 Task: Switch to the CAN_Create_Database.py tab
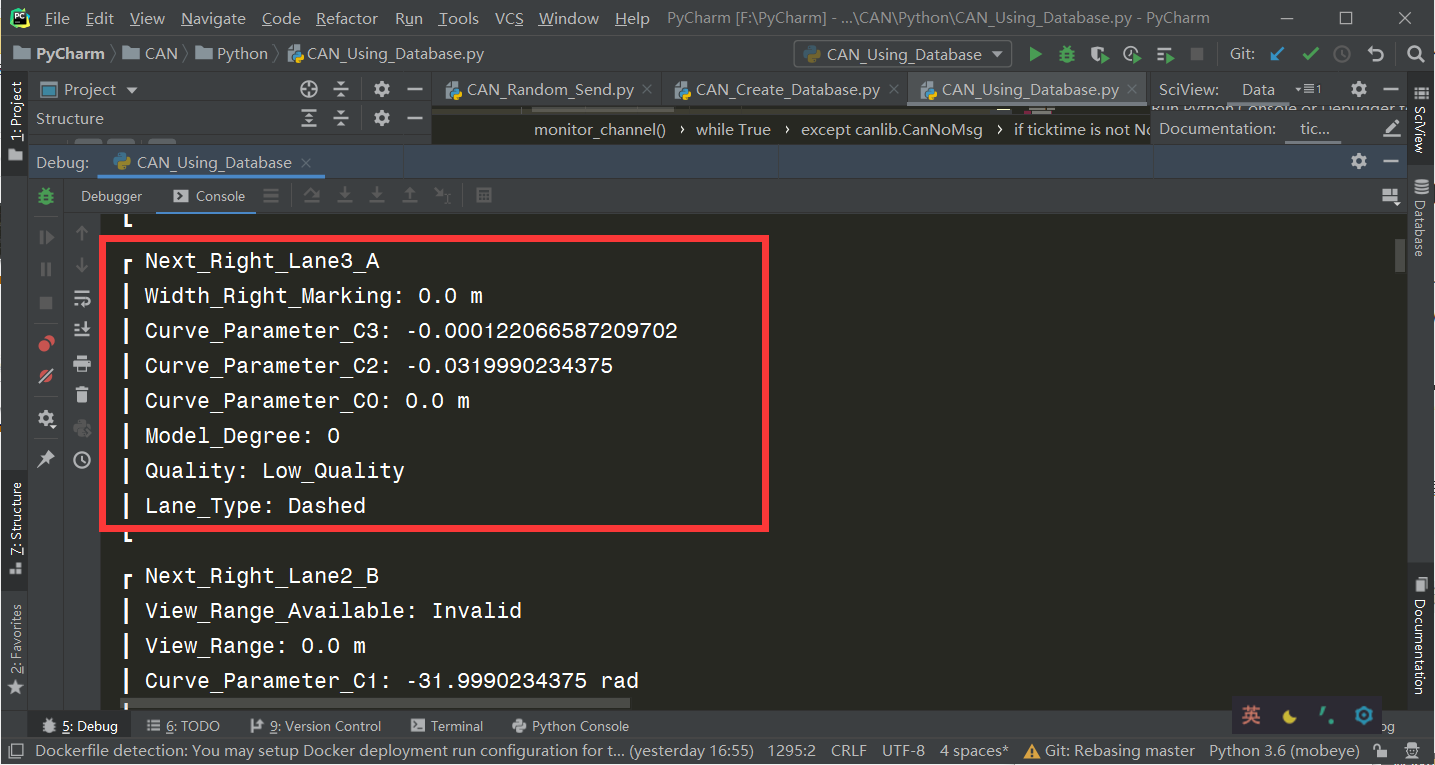pyautogui.click(x=785, y=88)
